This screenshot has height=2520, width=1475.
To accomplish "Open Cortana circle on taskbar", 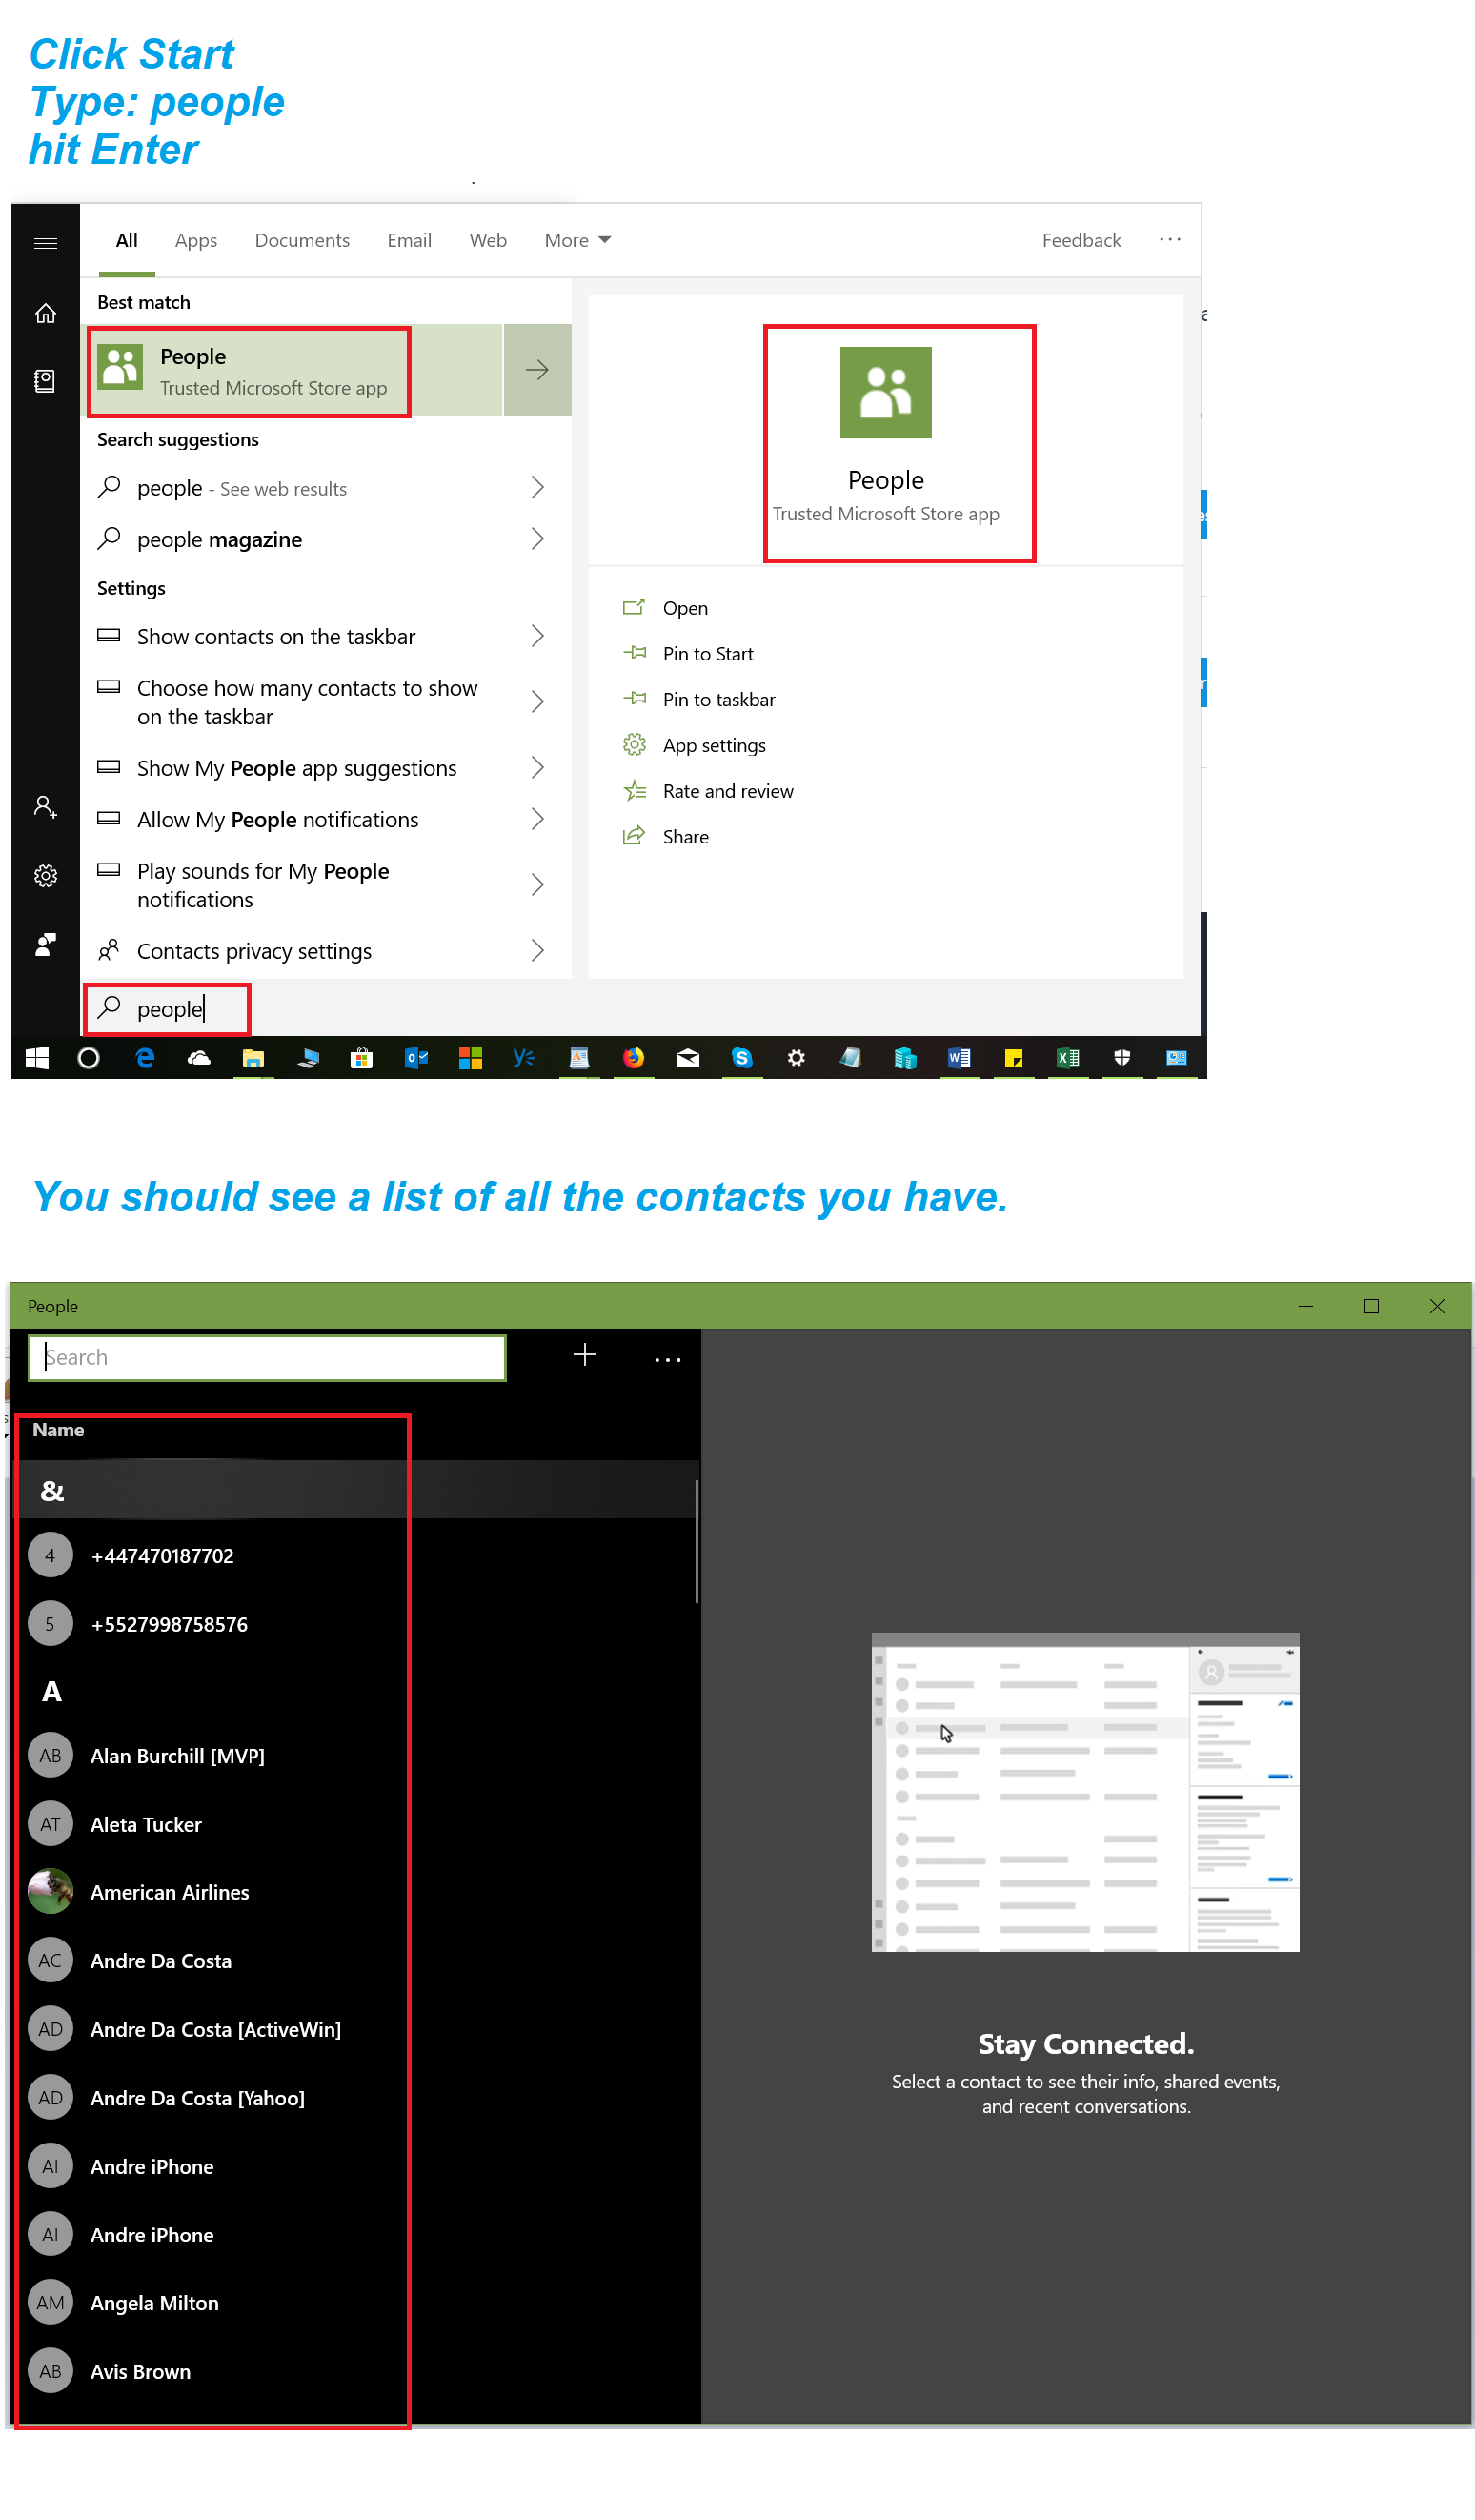I will pos(88,1058).
